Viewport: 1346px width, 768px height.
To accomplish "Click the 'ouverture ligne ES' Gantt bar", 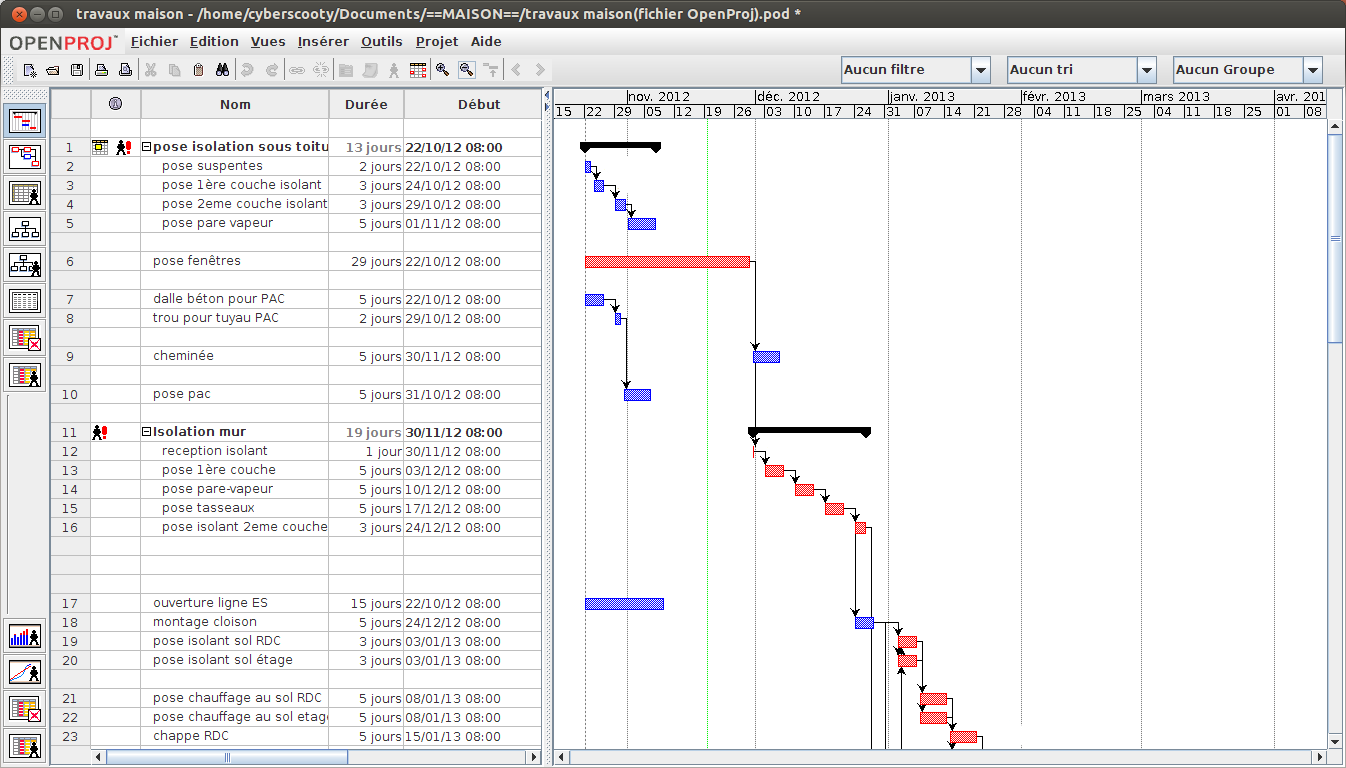I will point(624,604).
